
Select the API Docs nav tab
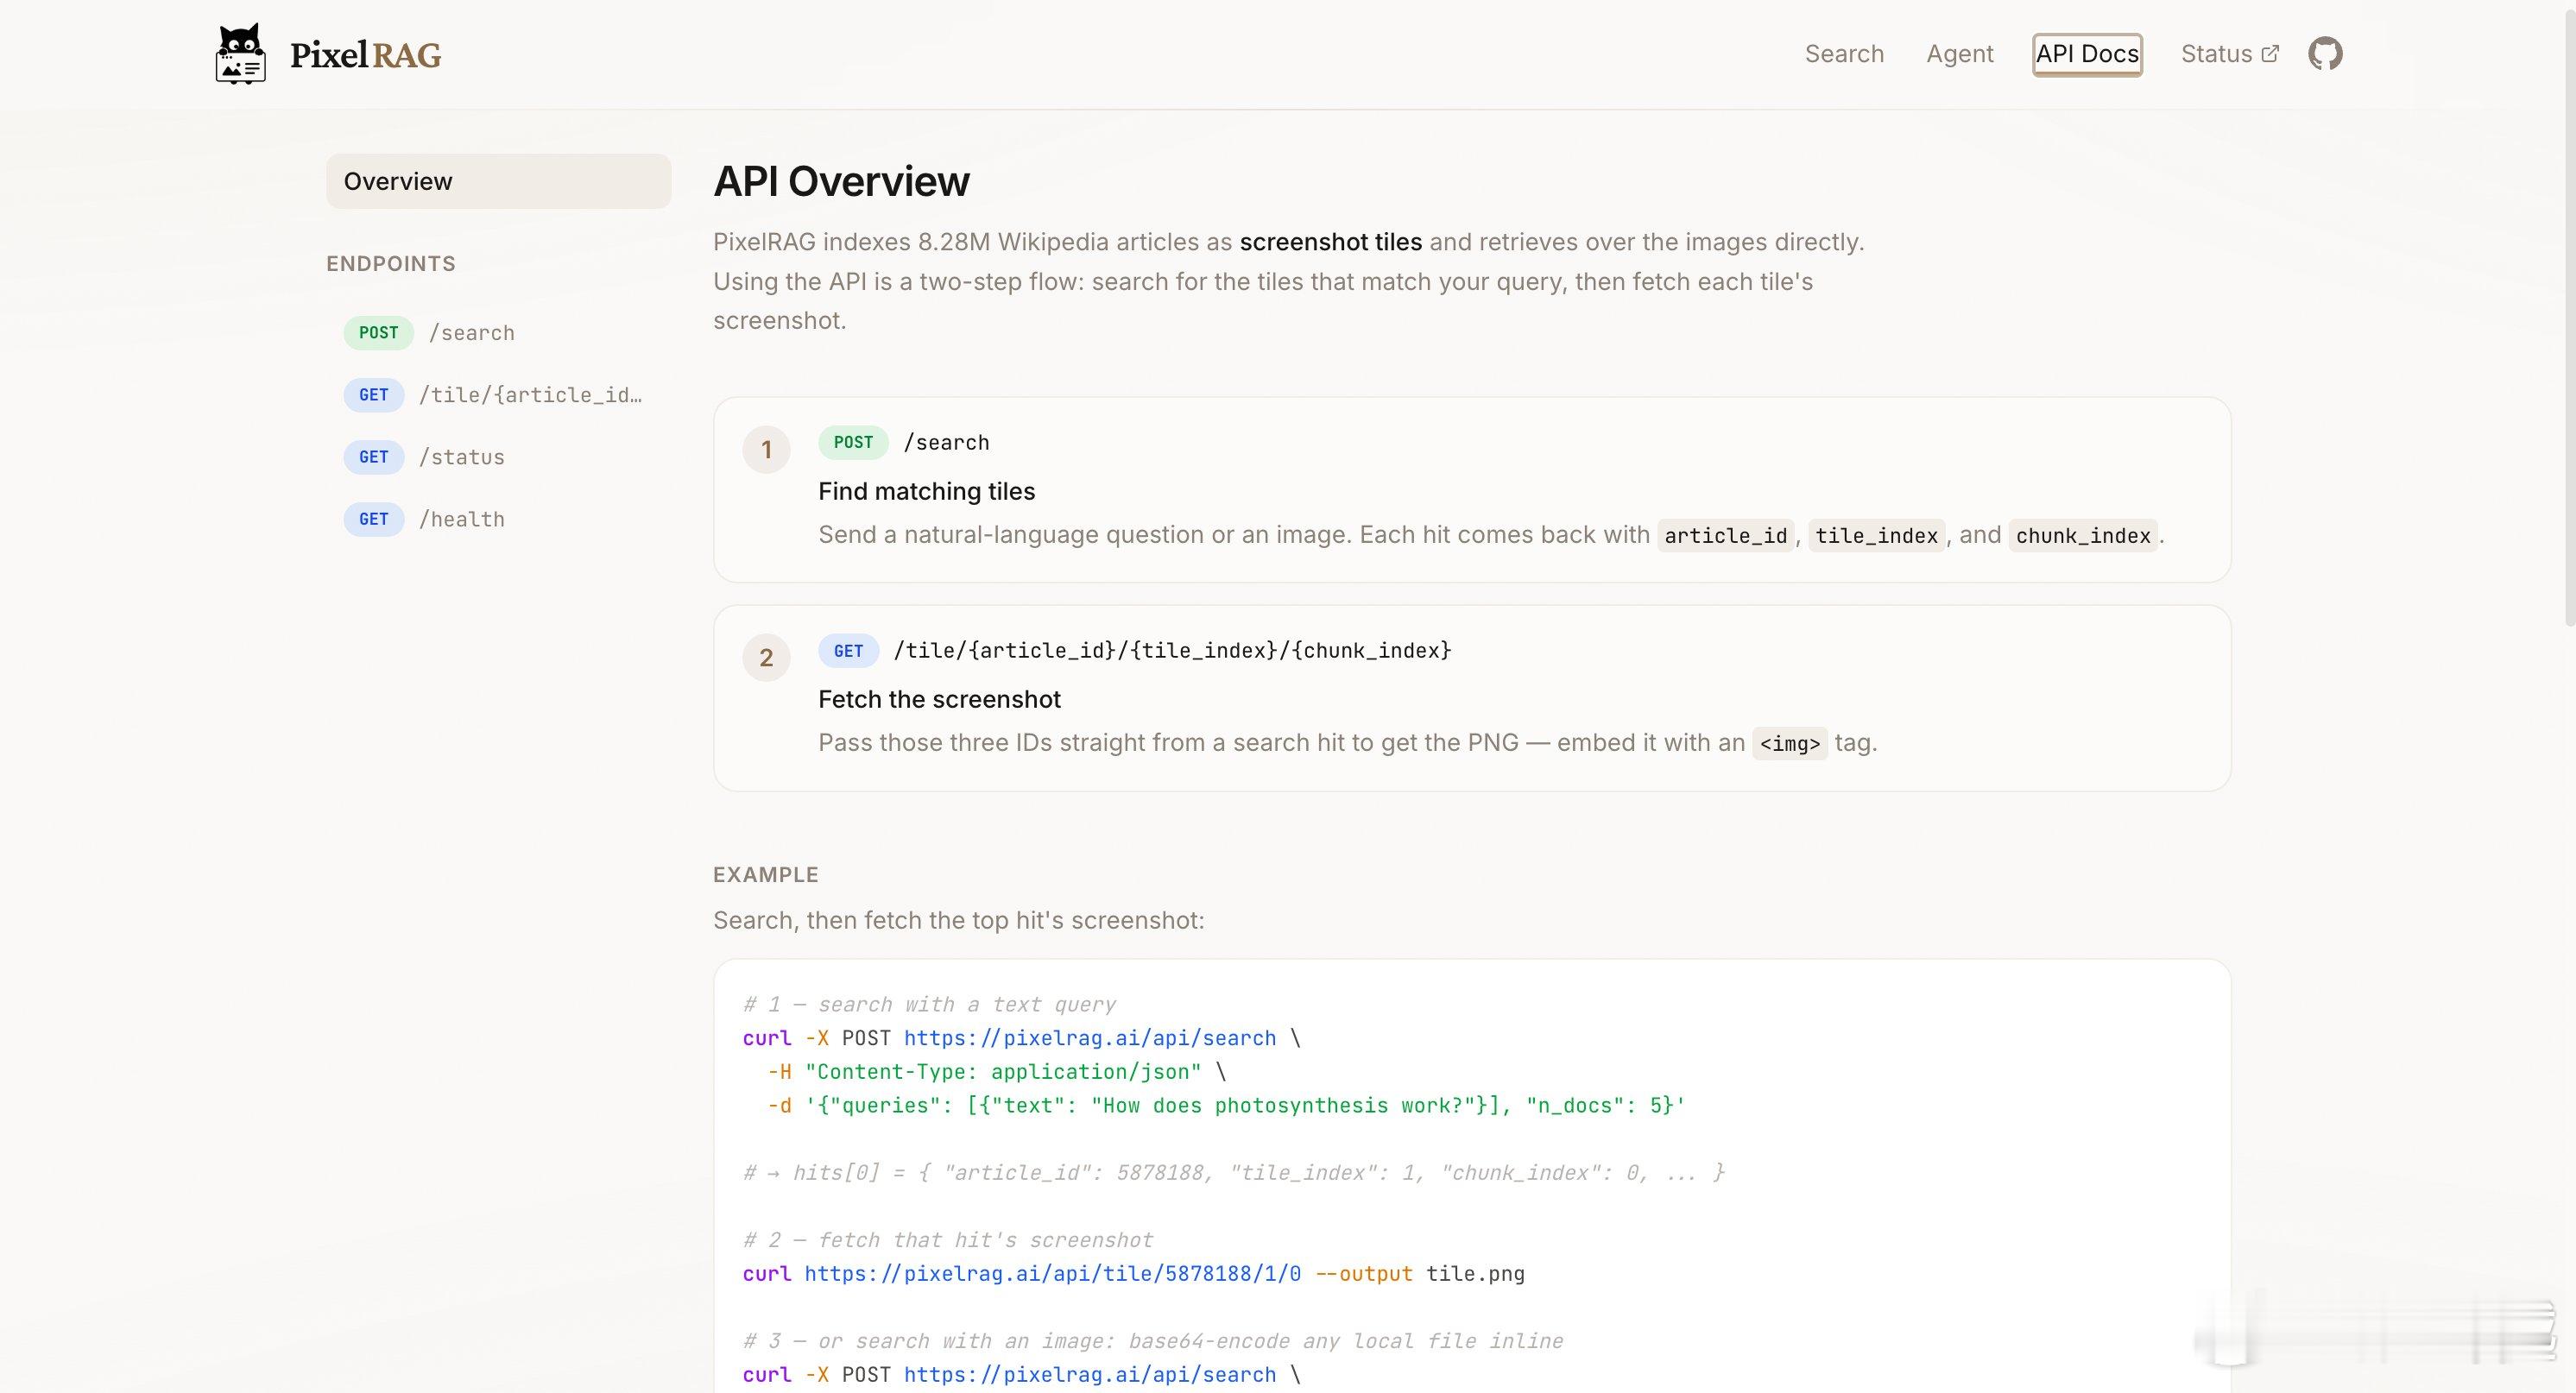pyautogui.click(x=2087, y=54)
